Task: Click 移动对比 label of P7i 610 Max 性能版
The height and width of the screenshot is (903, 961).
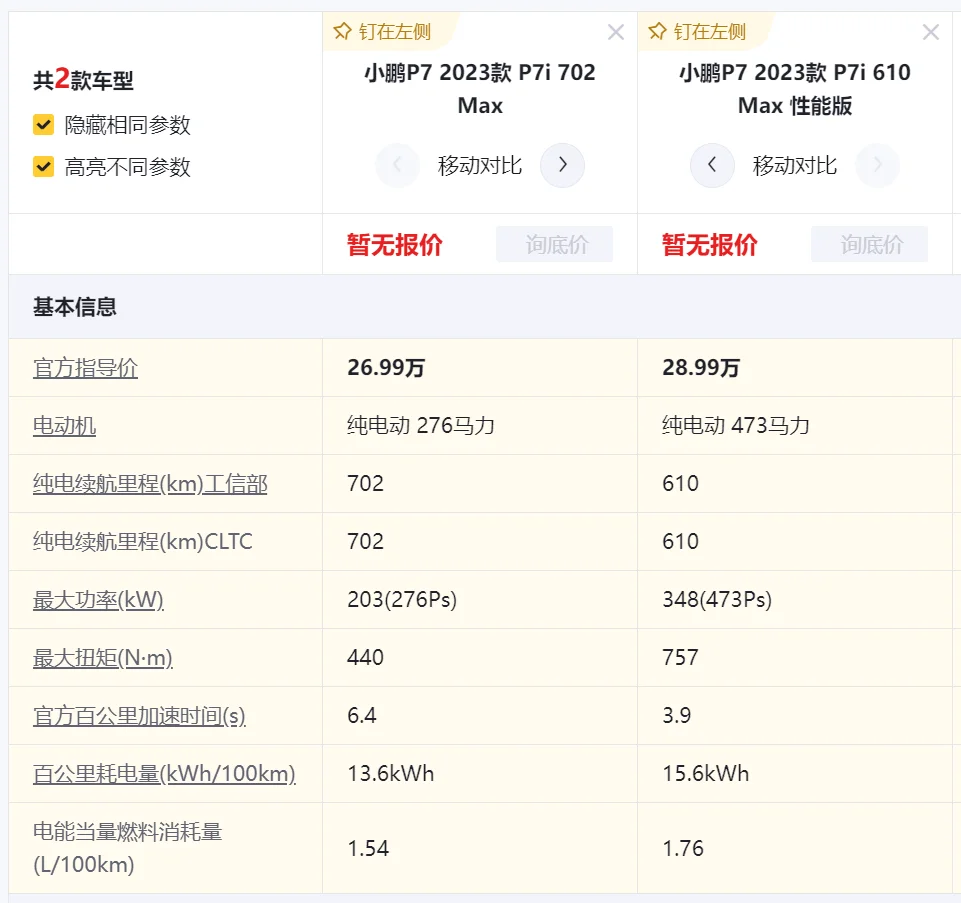Action: [x=795, y=166]
